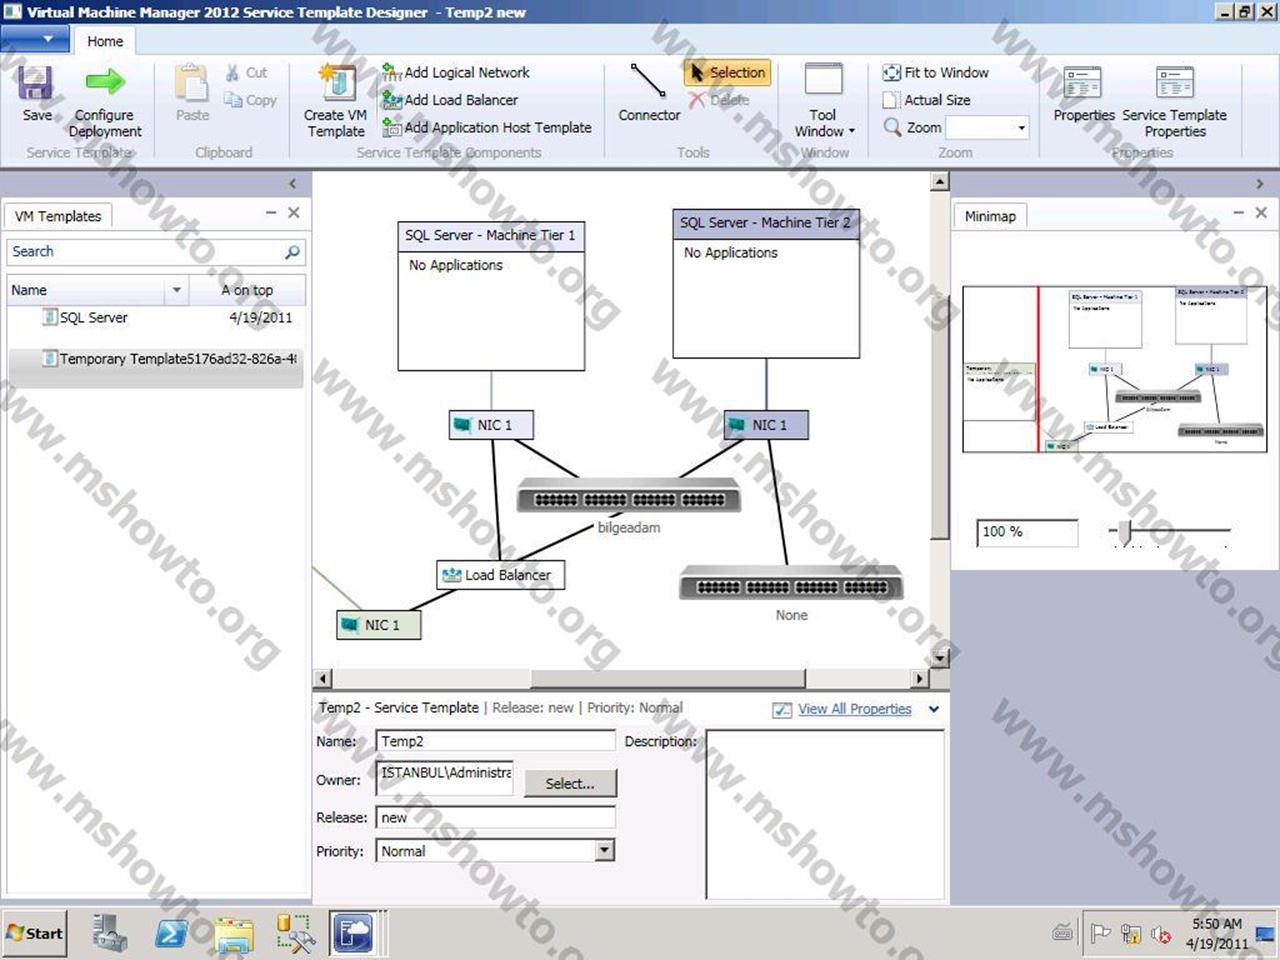Select the bilgeadam network switch

(628, 497)
